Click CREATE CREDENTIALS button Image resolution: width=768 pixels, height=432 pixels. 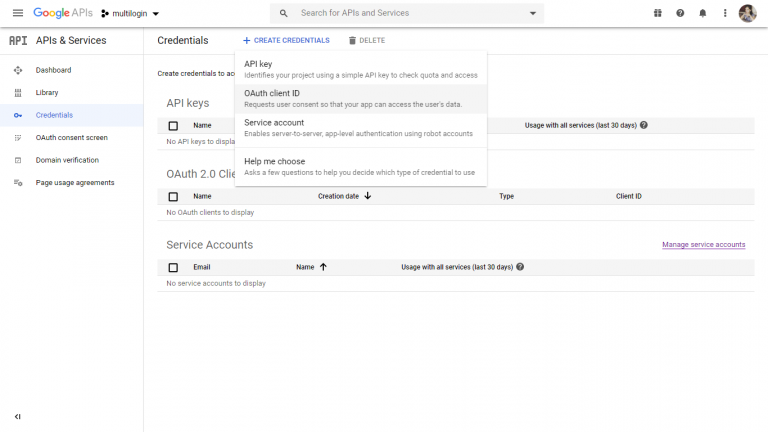pyautogui.click(x=287, y=40)
